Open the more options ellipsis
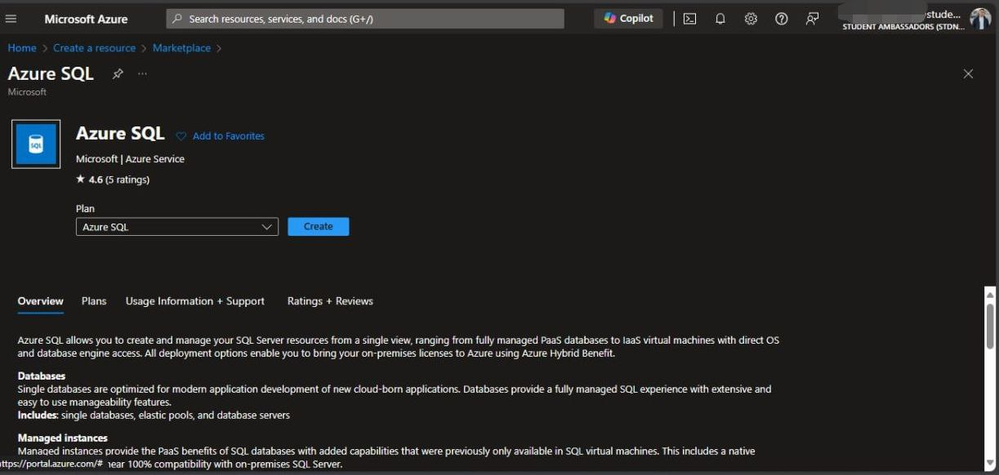The height and width of the screenshot is (475, 999). (x=142, y=74)
